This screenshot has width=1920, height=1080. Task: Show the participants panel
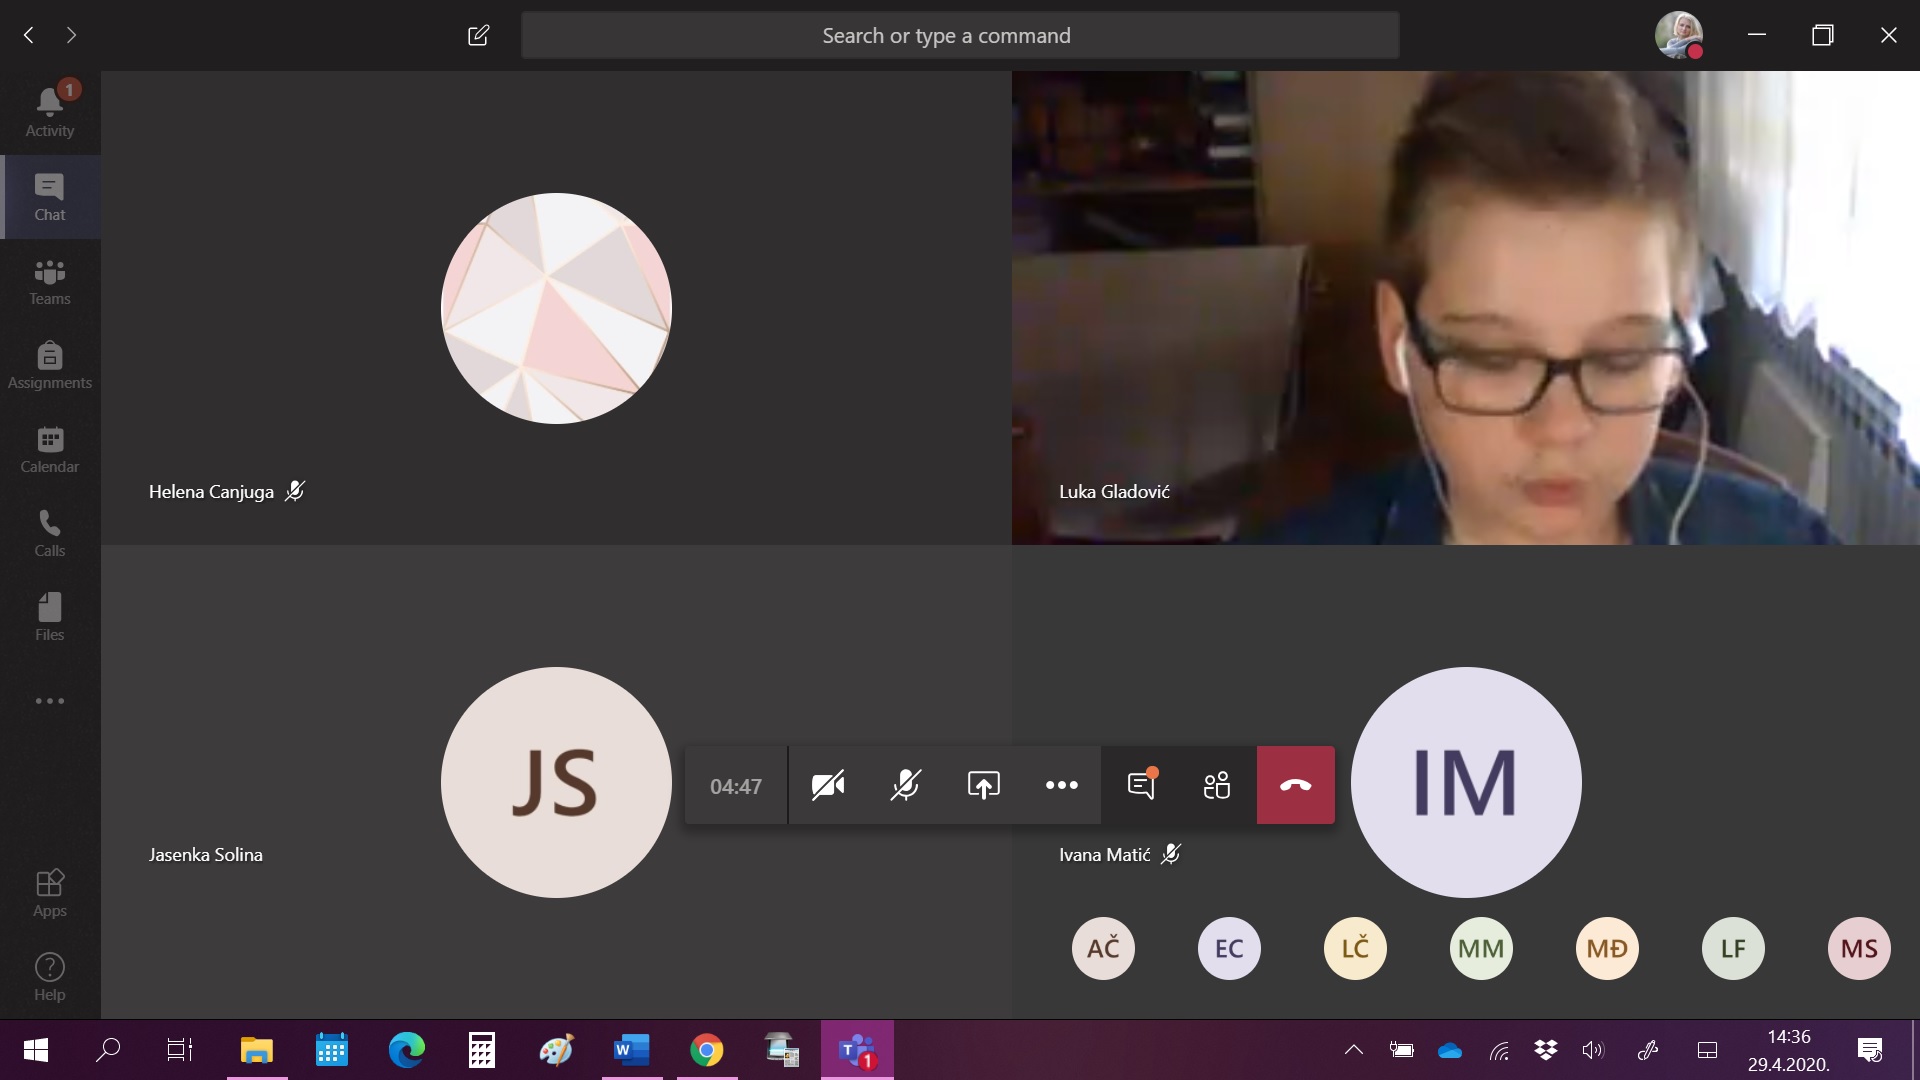point(1217,785)
